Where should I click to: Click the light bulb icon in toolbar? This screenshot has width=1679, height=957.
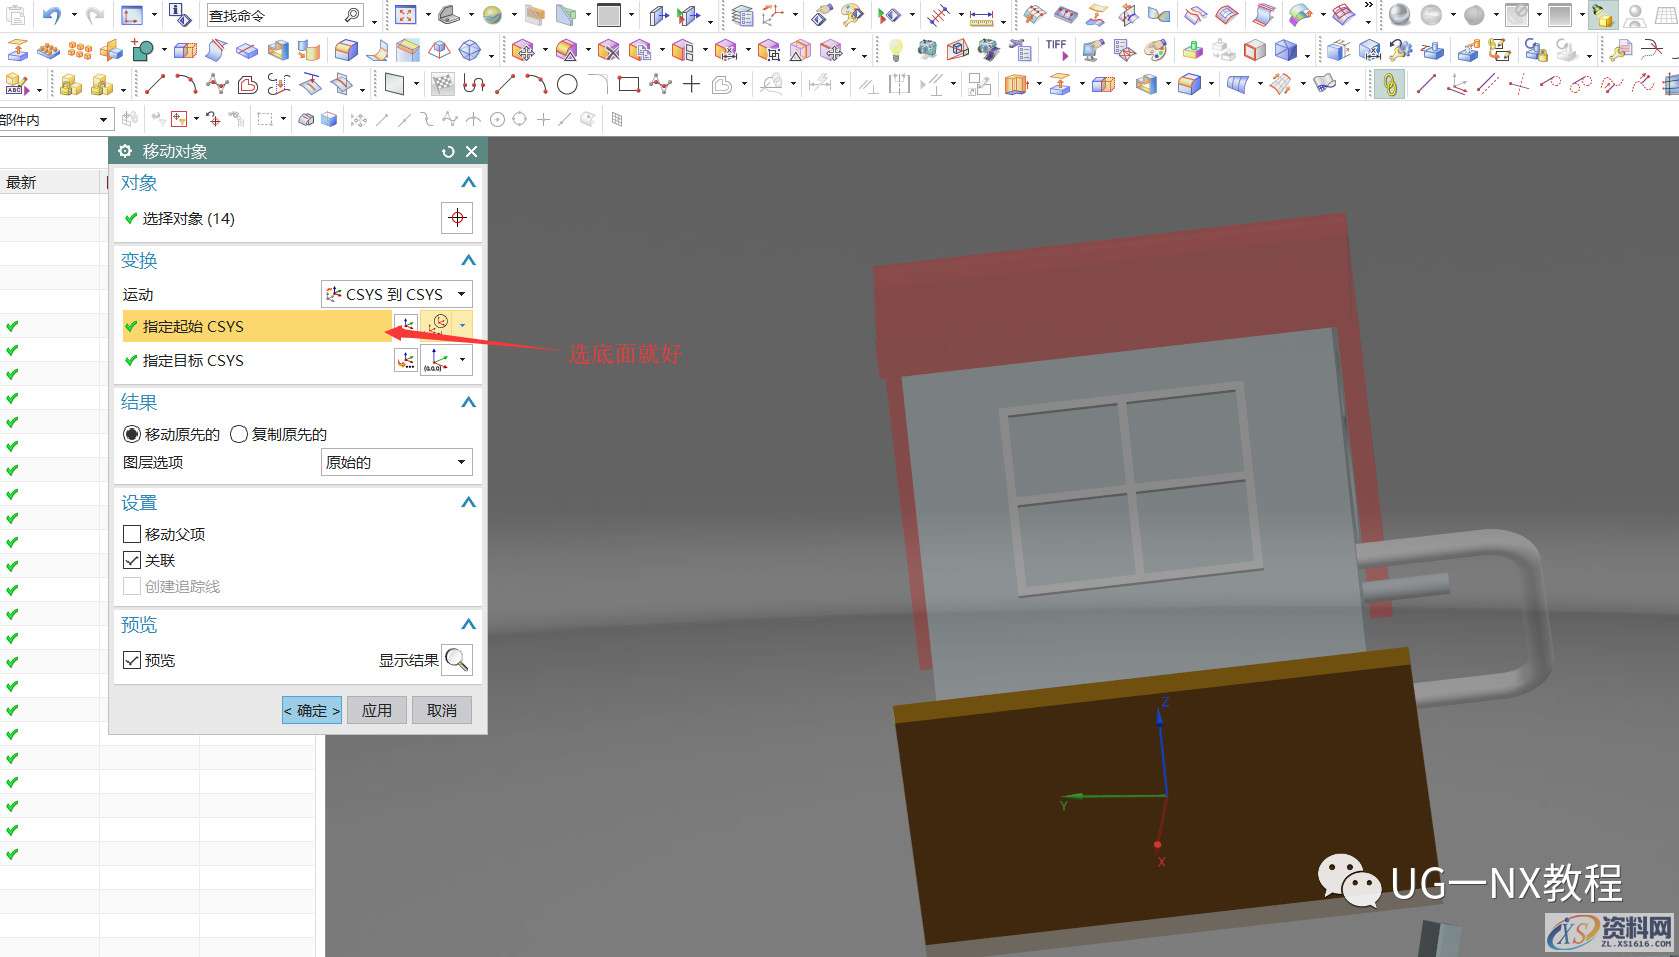coord(896,50)
